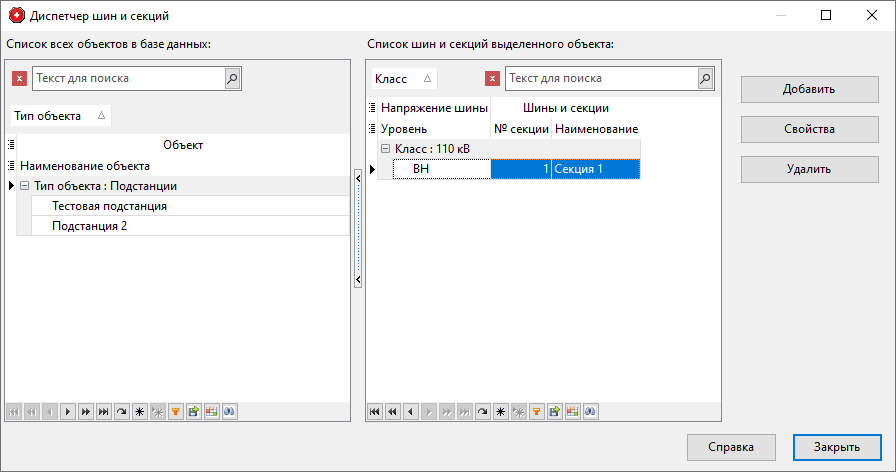The image size is (896, 472).
Task: Collapse the 'Тип объекта : Подстанции' group
Action: tap(24, 186)
